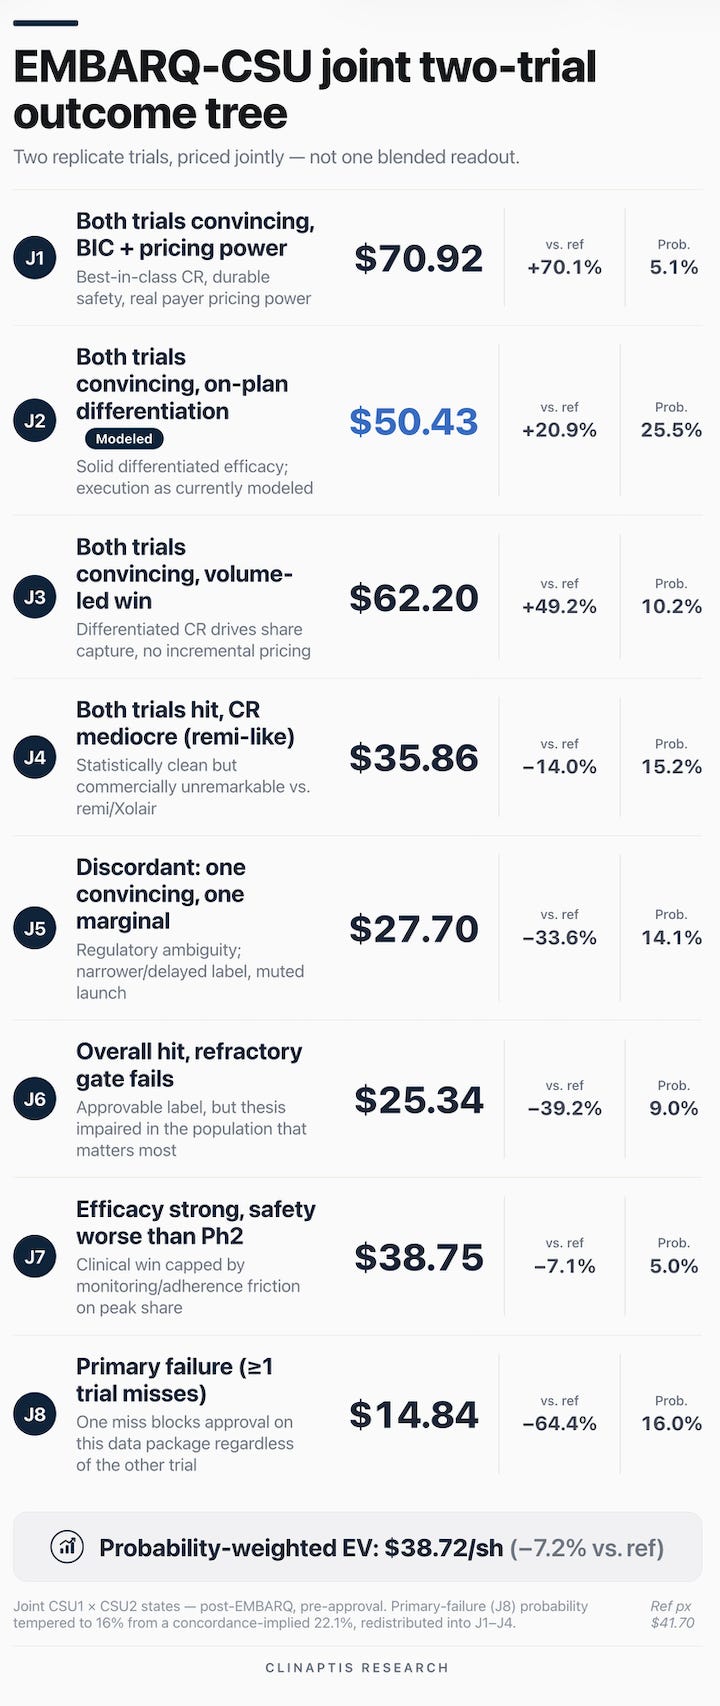
Task: Click the Probability-weighted EV summary bar
Action: pyautogui.click(x=358, y=1547)
